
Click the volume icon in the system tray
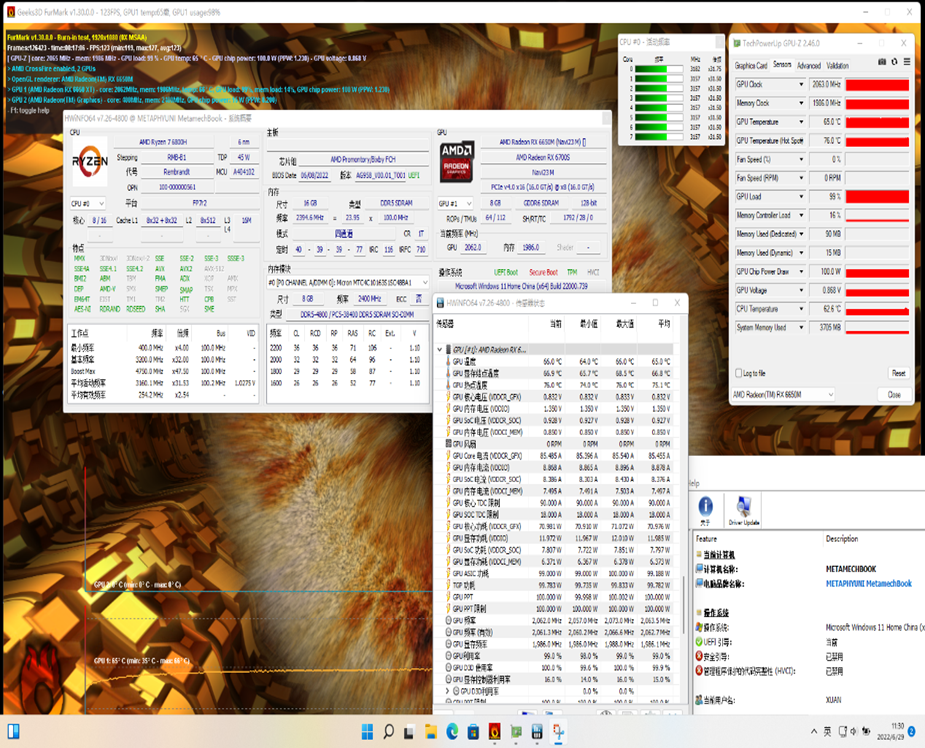click(854, 731)
